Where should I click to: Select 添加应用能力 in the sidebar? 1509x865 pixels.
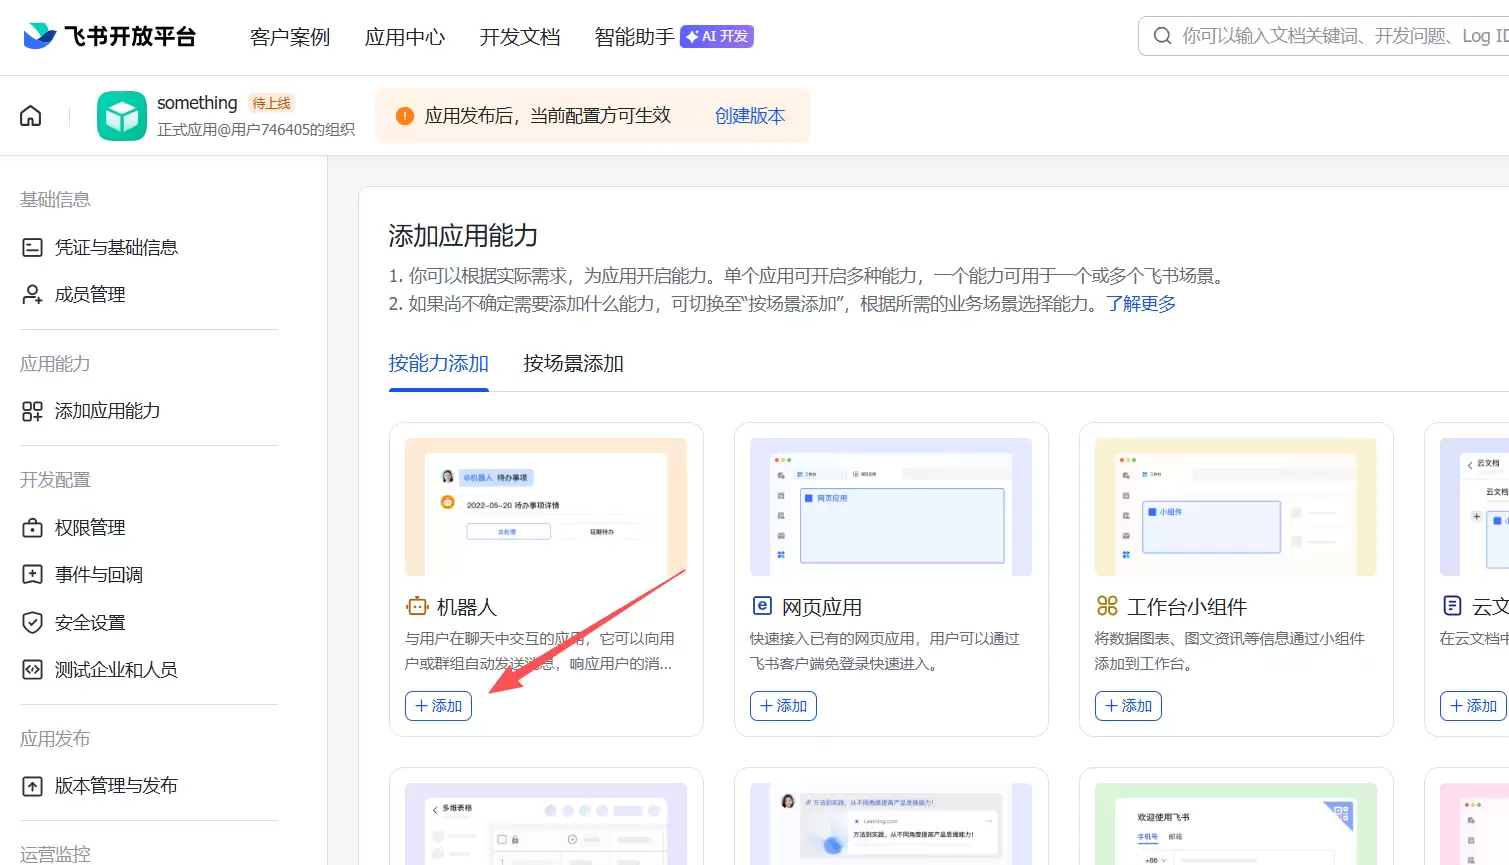107,411
